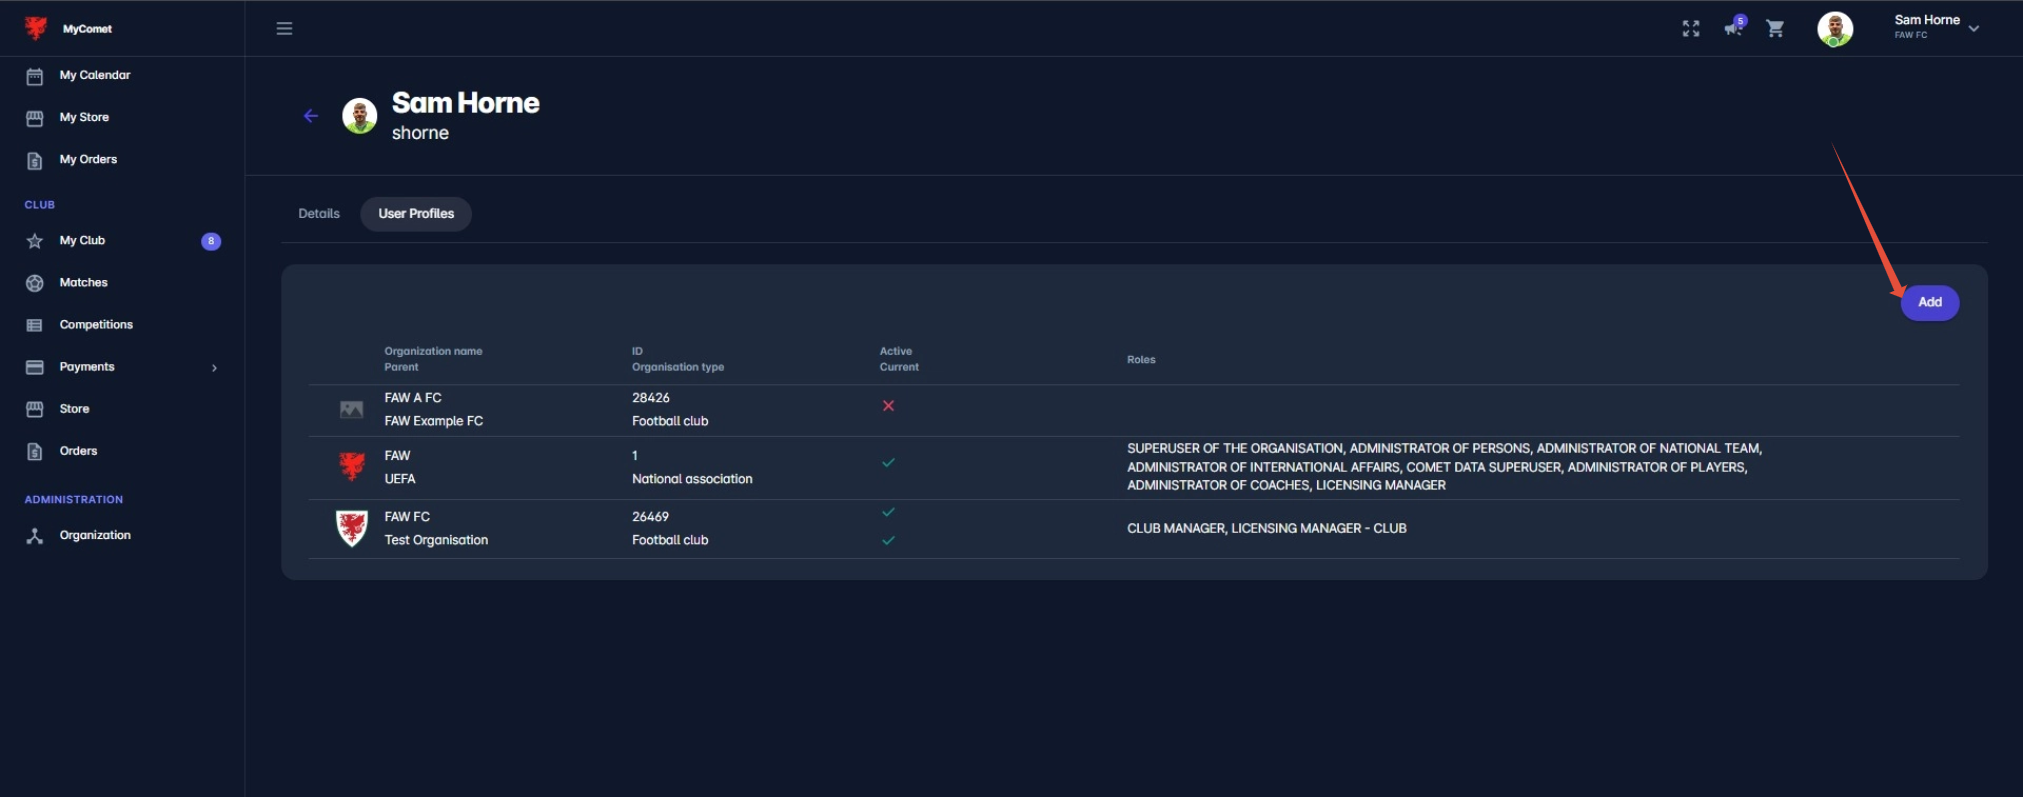Click the FAW red dragon logo
The width and height of the screenshot is (2023, 797).
[x=351, y=466]
